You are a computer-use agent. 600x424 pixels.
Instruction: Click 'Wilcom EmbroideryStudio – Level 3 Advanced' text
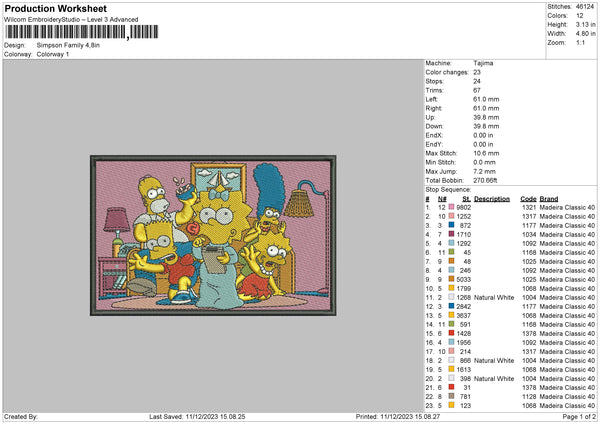coord(71,20)
